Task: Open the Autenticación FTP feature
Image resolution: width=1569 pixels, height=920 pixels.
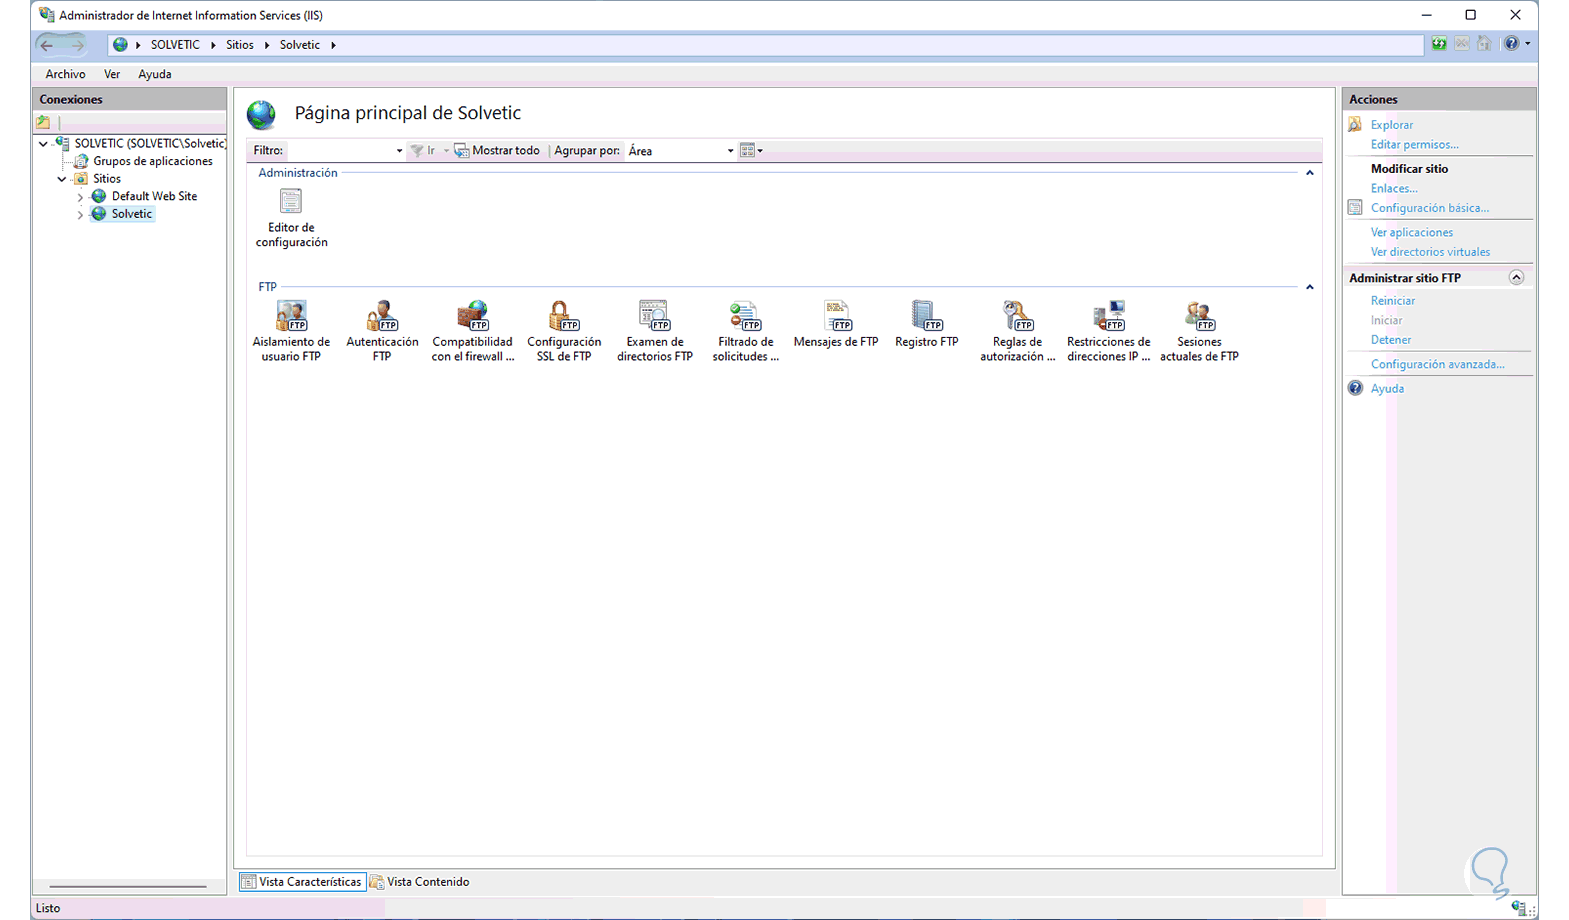Action: (x=382, y=331)
